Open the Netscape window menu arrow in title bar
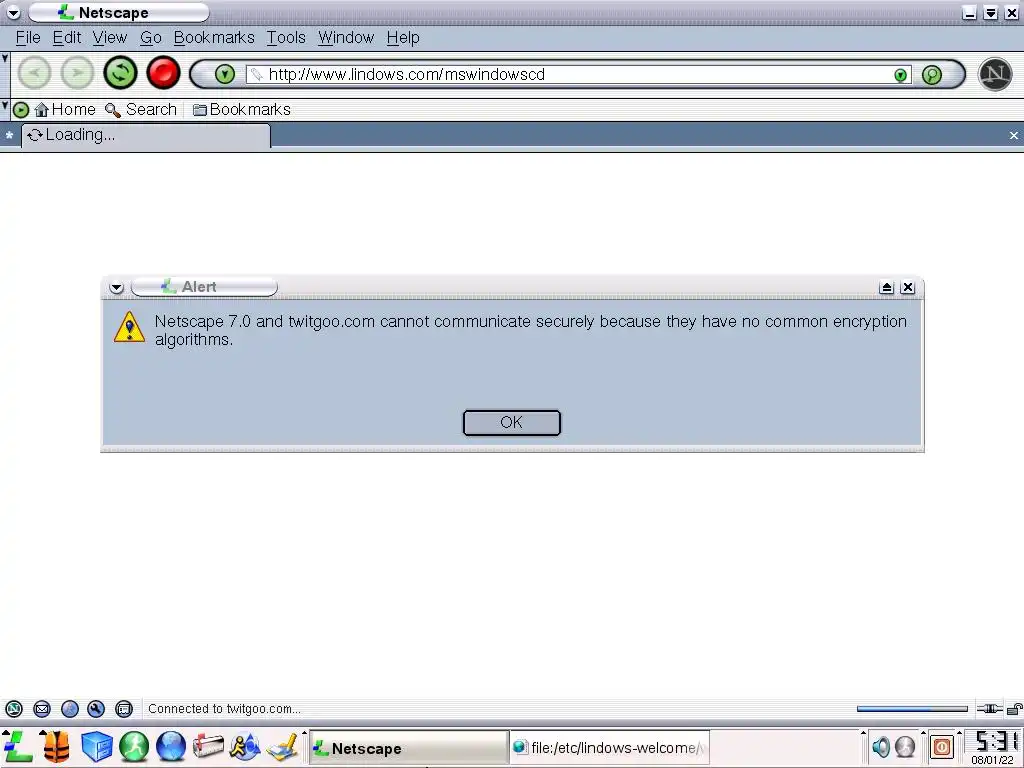The width and height of the screenshot is (1024, 768). coord(13,12)
